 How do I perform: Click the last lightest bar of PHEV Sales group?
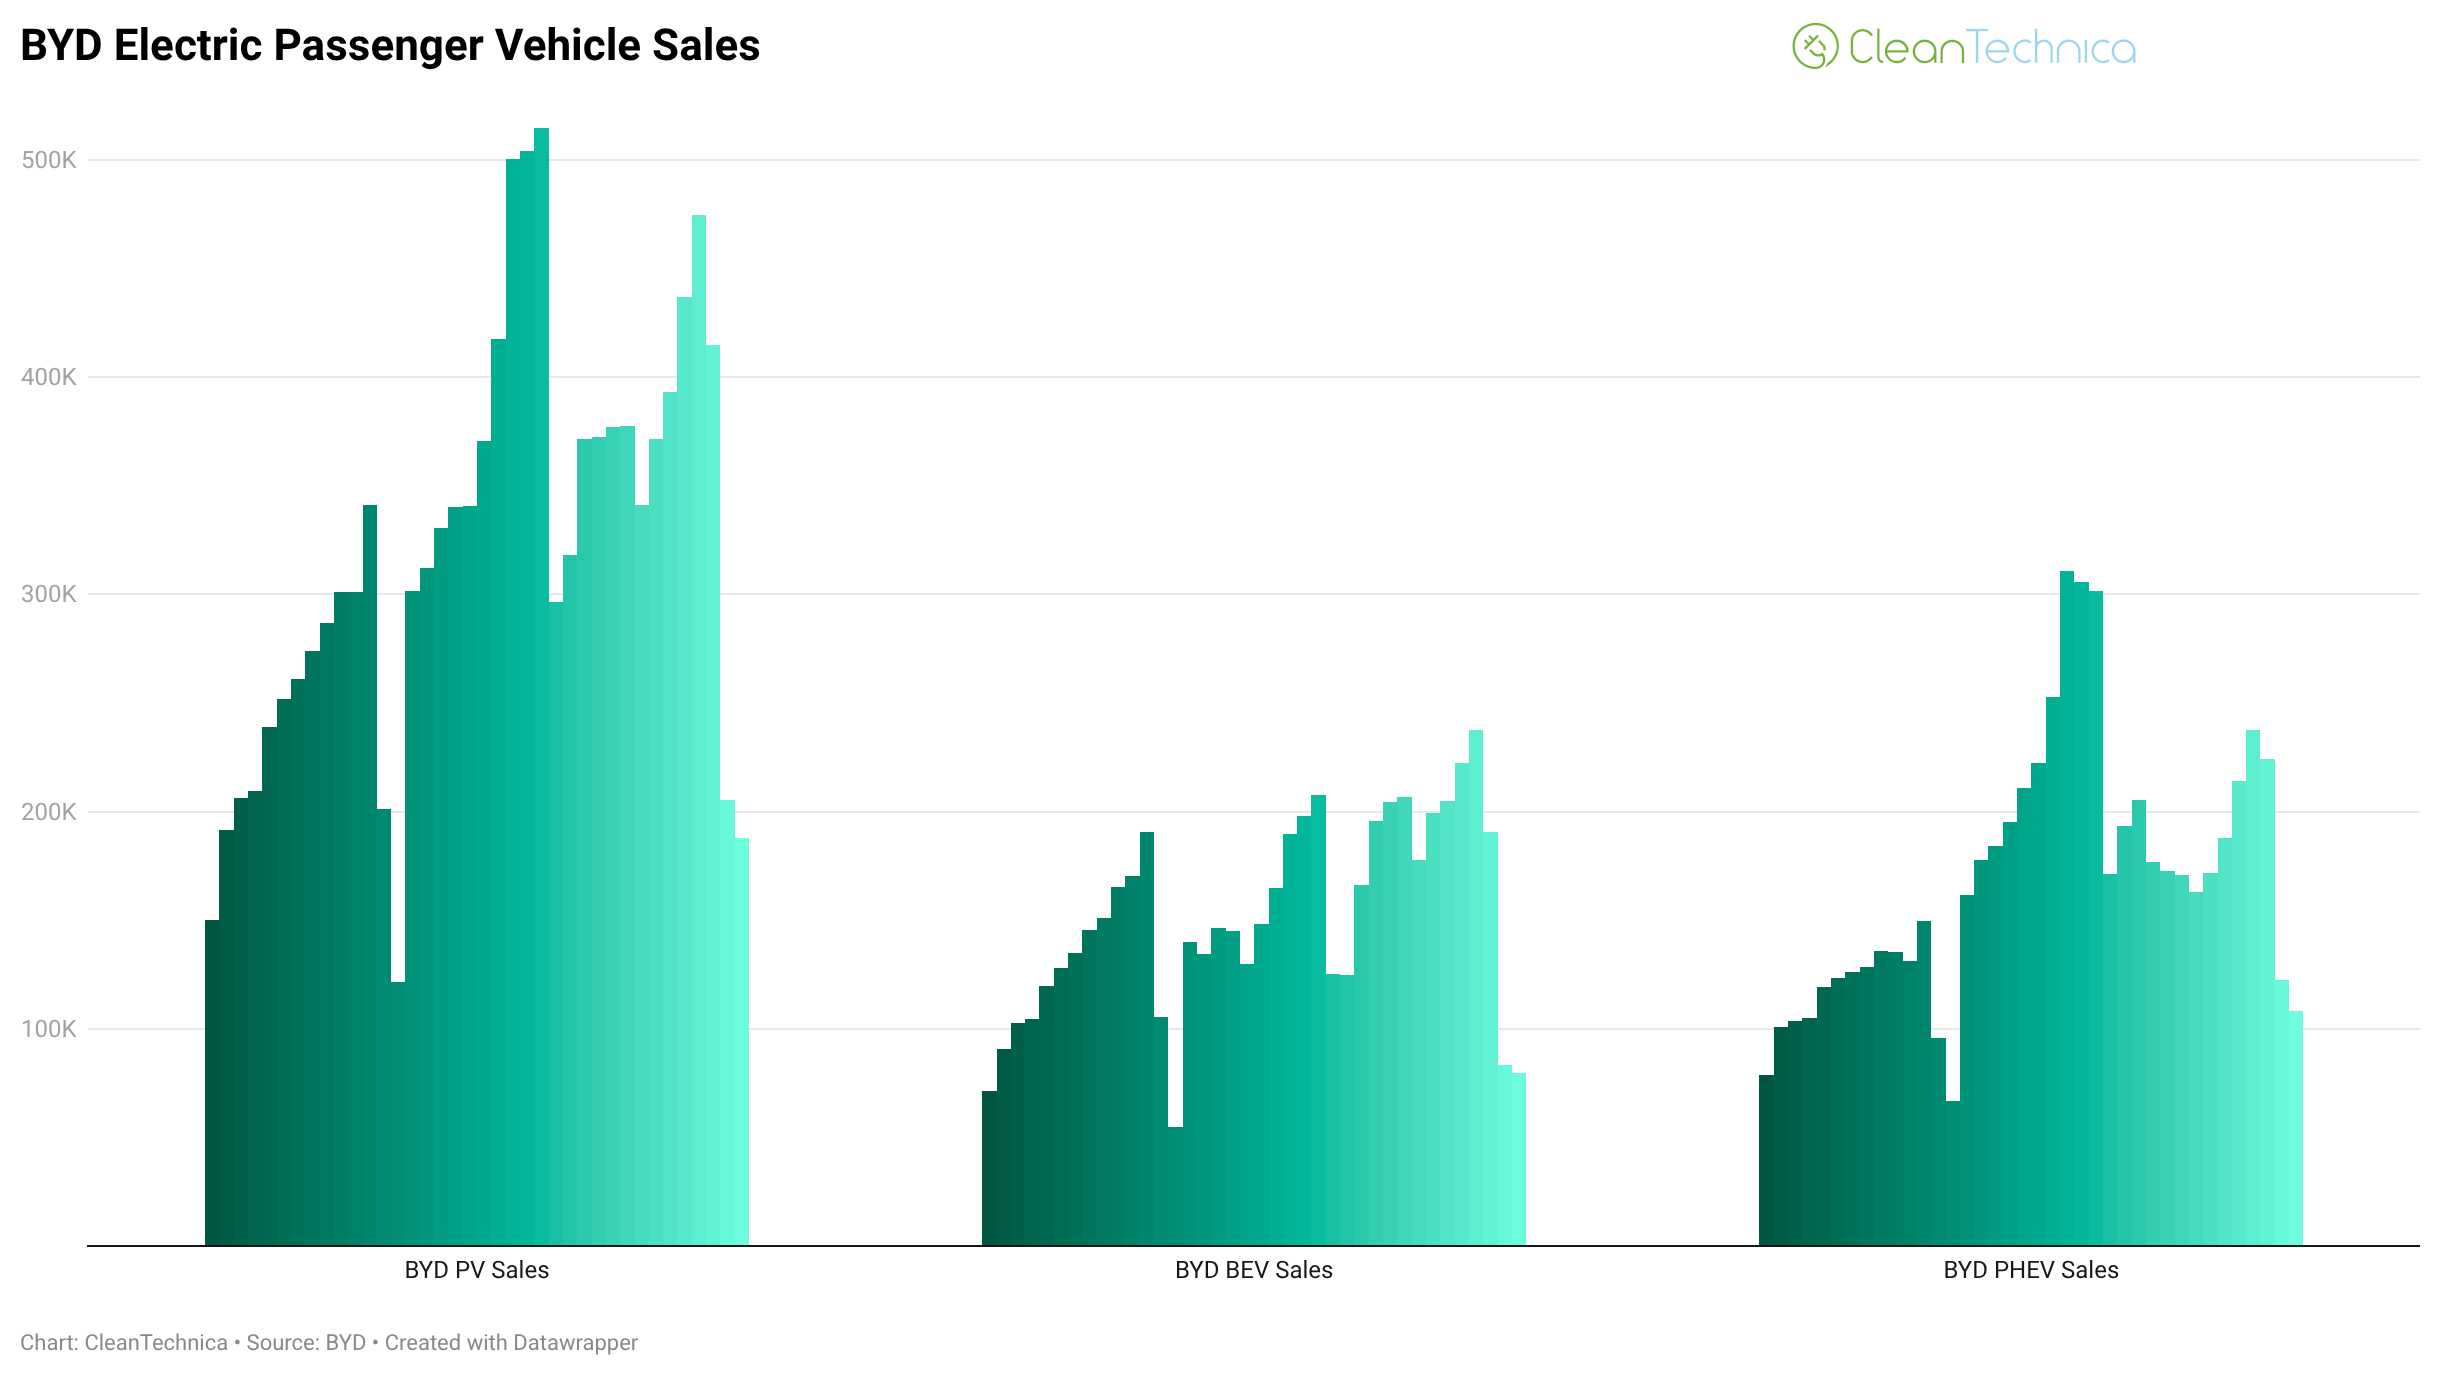2296,1128
